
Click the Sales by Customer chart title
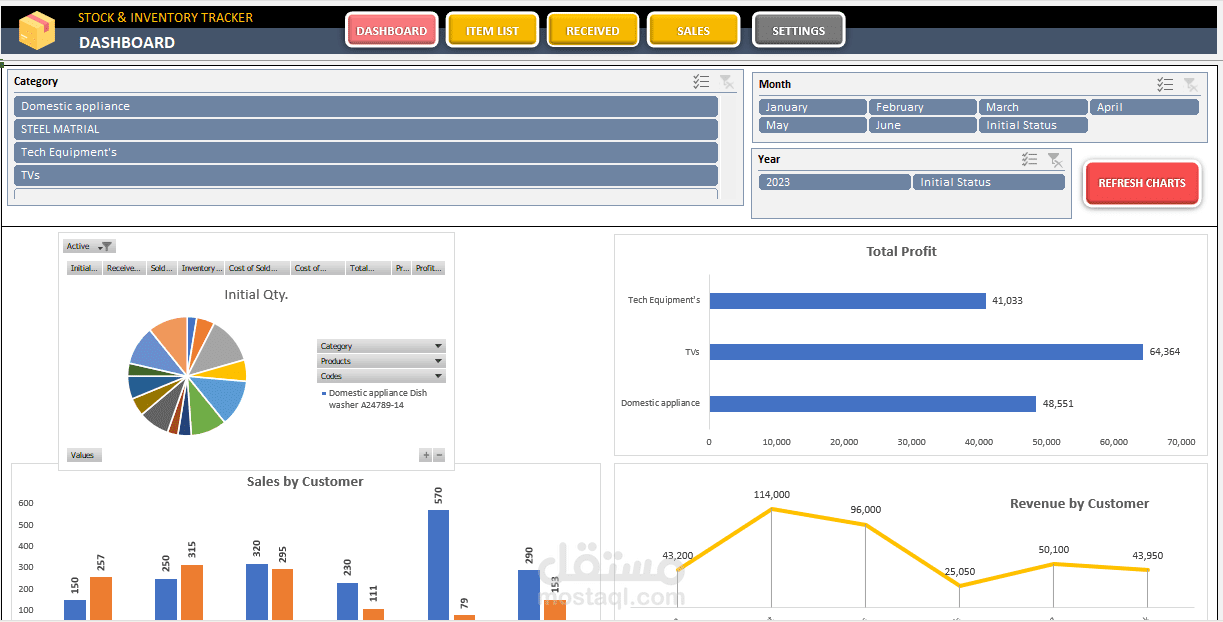(x=305, y=482)
